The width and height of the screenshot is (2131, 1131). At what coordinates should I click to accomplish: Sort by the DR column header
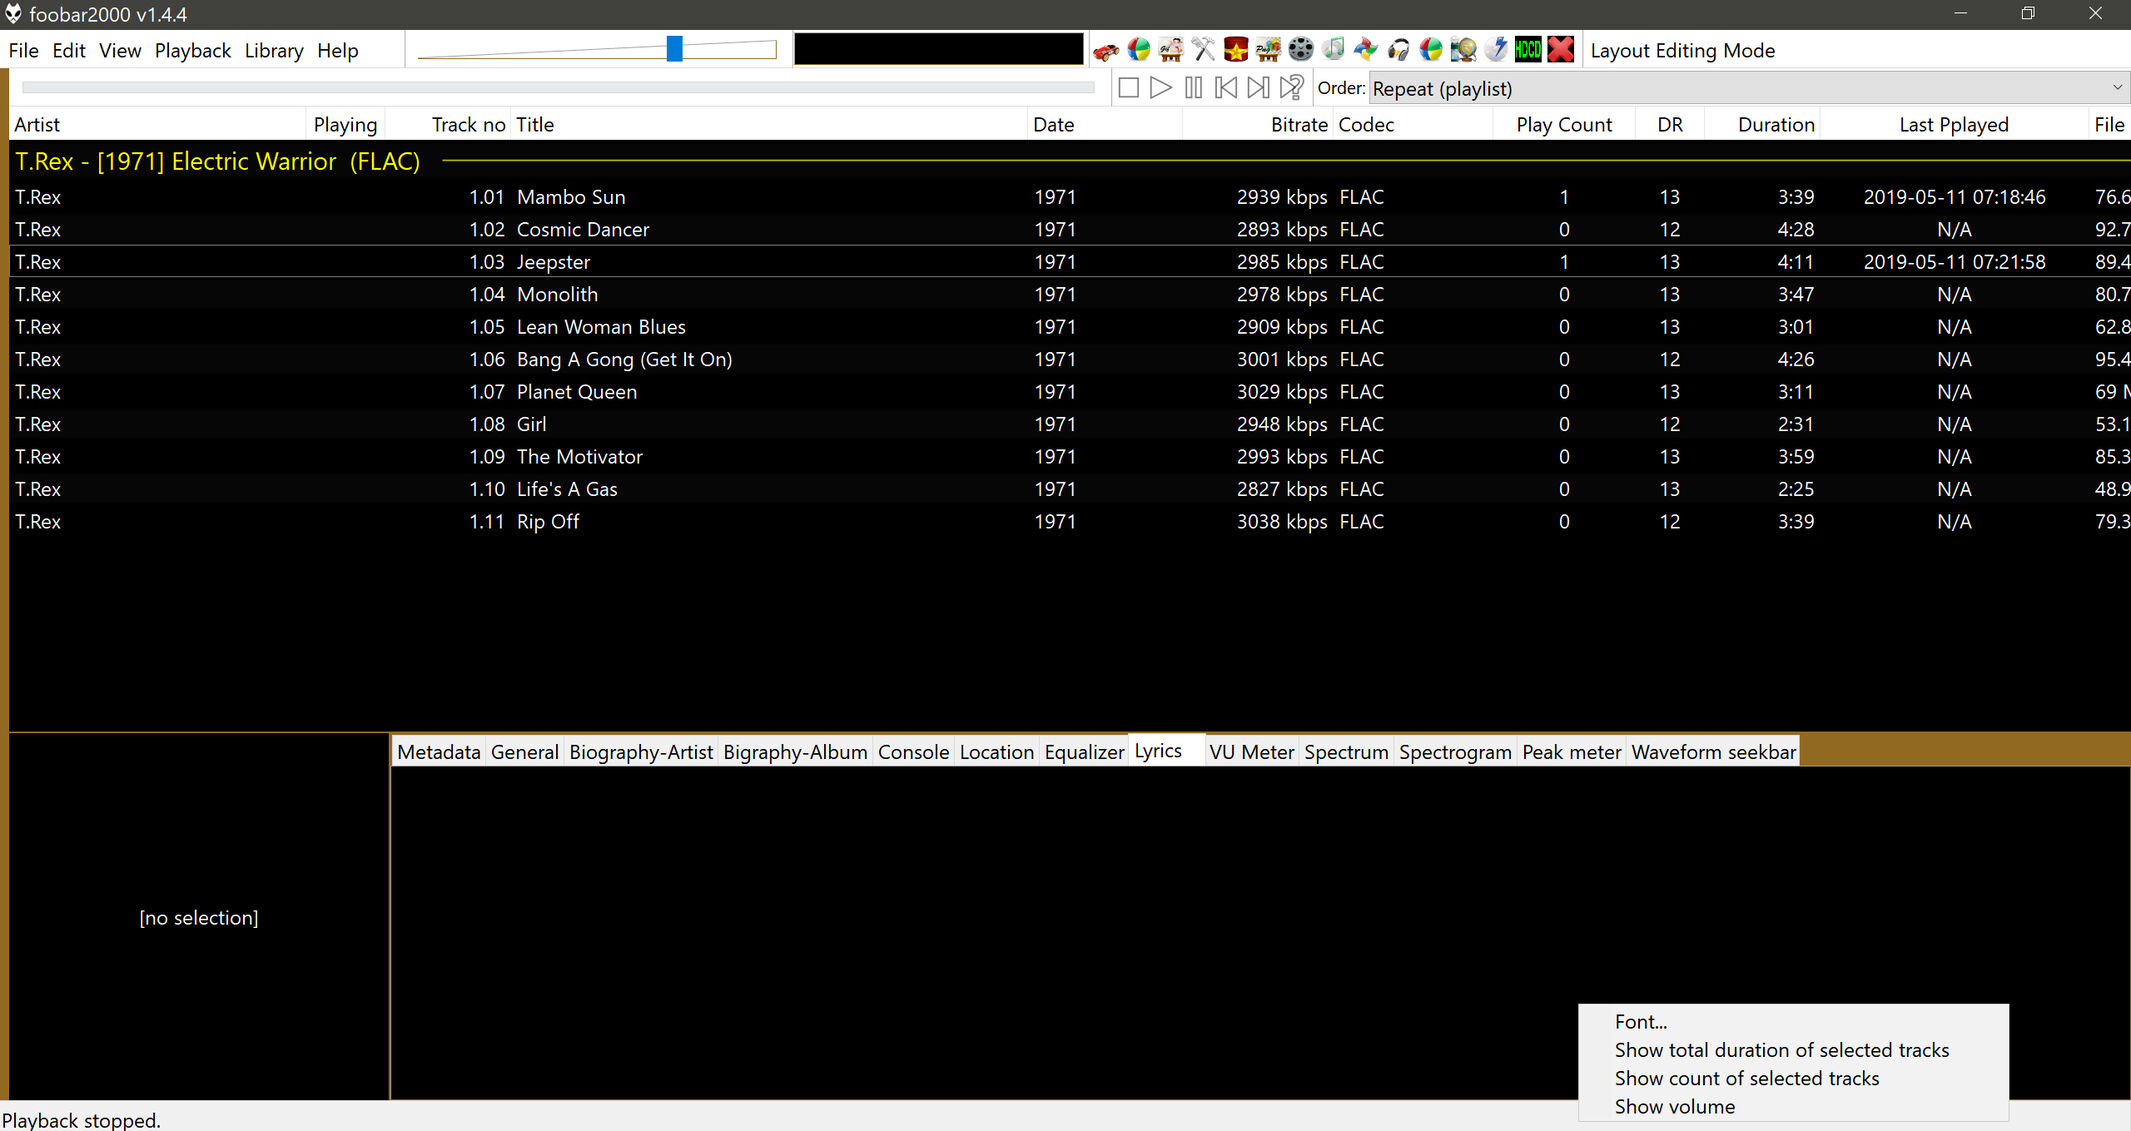tap(1670, 125)
